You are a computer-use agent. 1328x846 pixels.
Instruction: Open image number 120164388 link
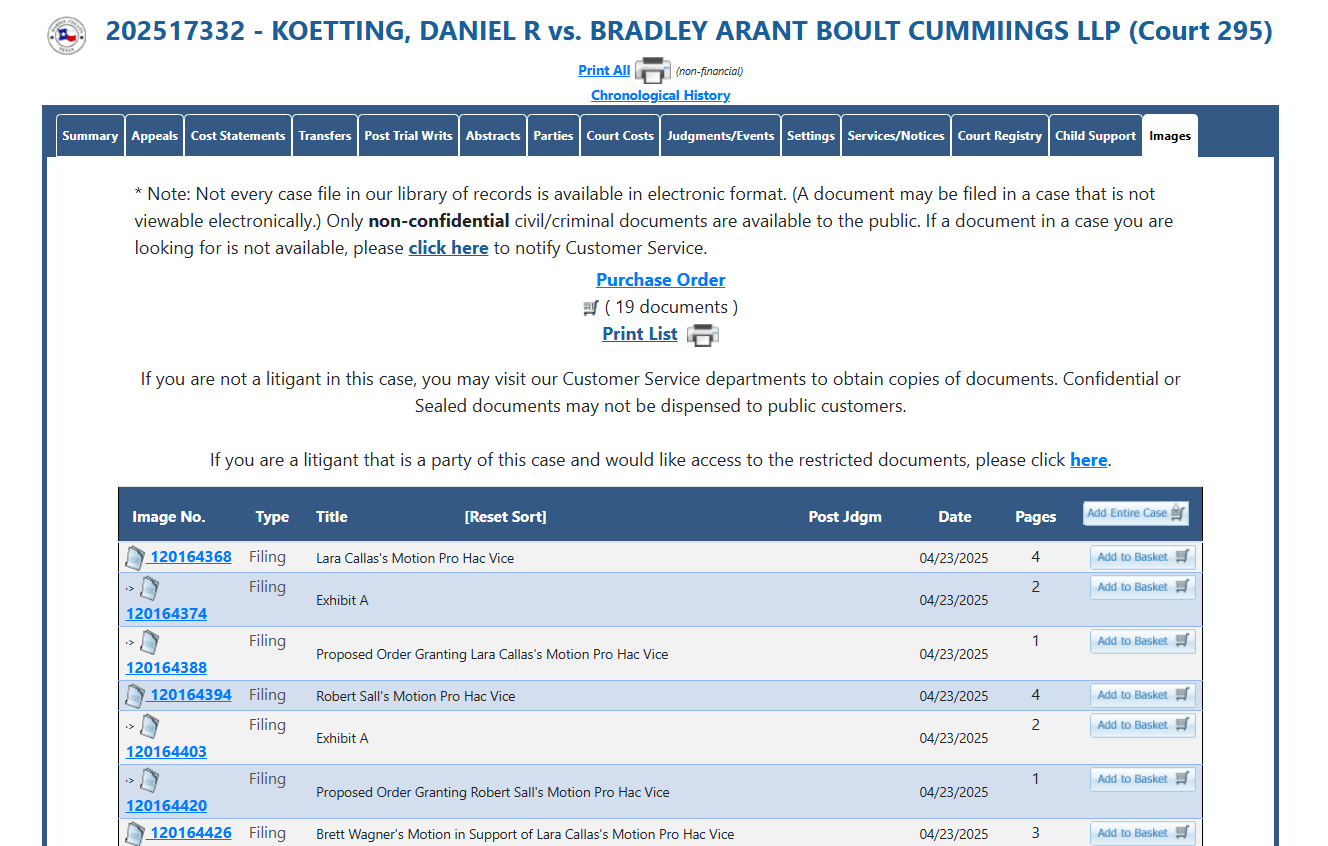point(166,668)
